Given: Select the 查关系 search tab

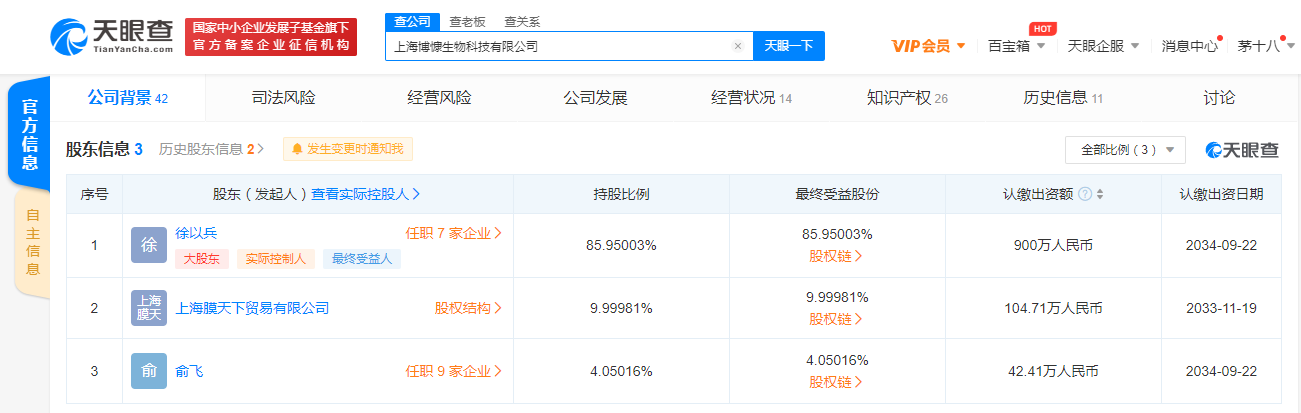Looking at the screenshot, I should coord(522,20).
